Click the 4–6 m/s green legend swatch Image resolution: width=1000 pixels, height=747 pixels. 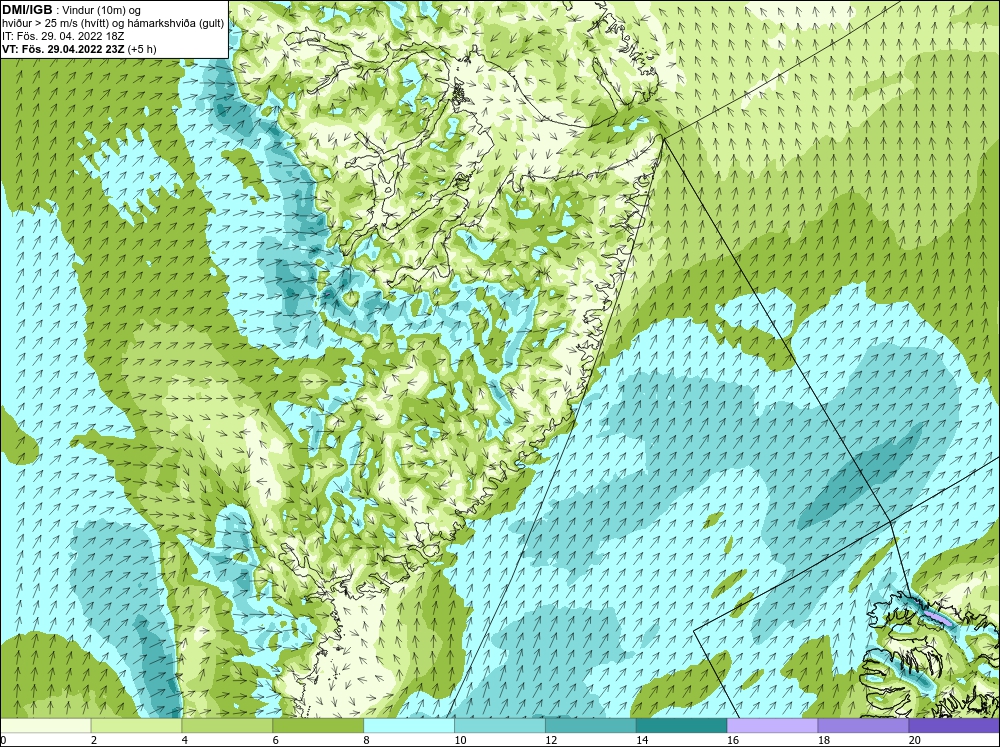227,726
